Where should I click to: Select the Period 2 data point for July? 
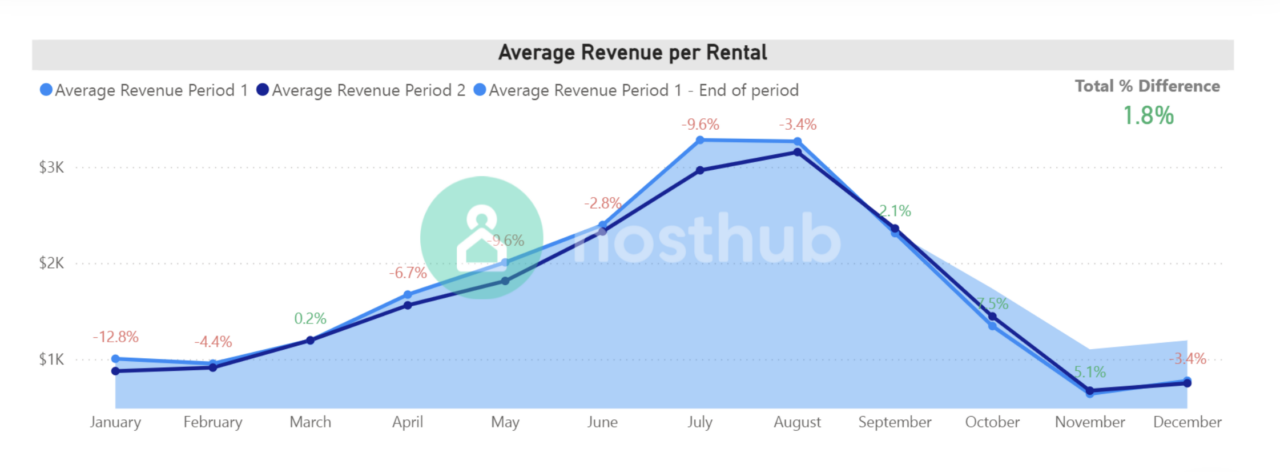[x=700, y=170]
